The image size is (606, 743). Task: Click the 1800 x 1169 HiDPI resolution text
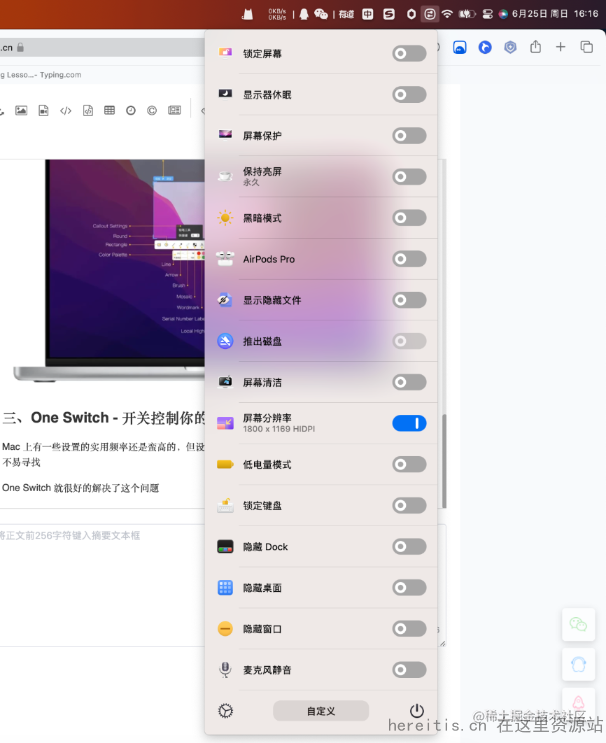[279, 429]
